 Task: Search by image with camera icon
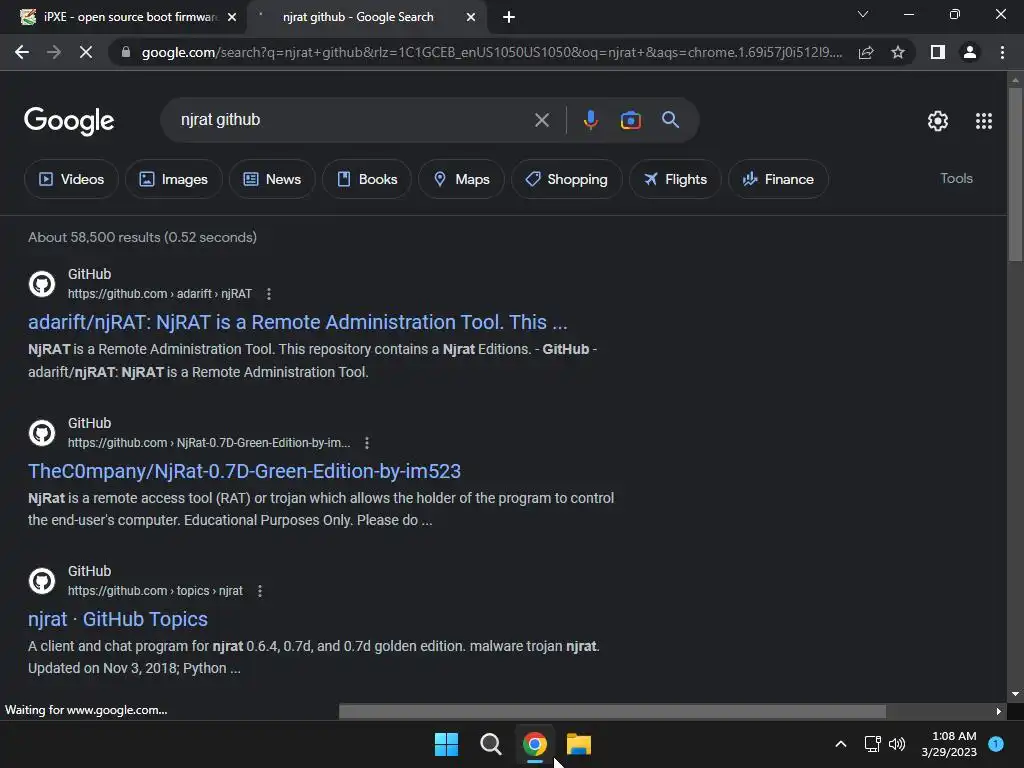coord(630,120)
